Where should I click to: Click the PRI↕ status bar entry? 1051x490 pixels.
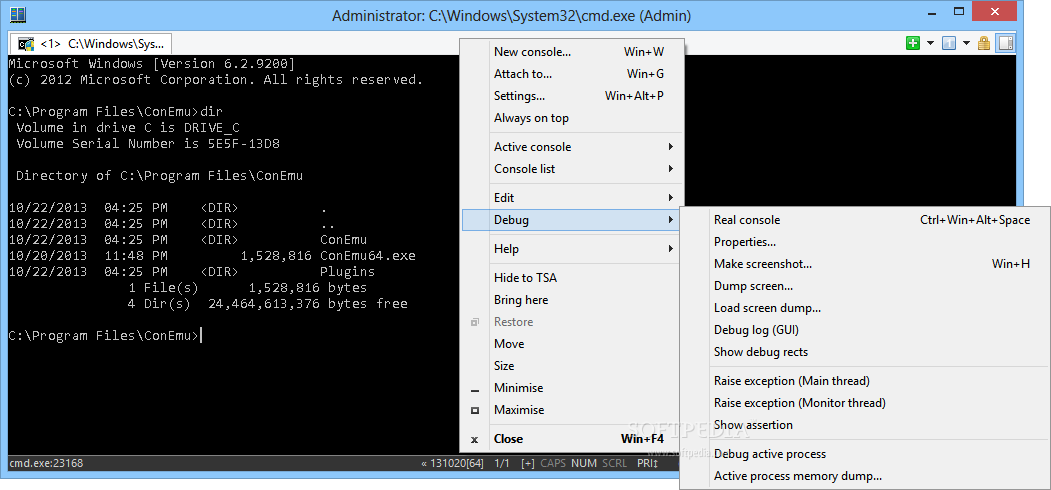click(647, 463)
